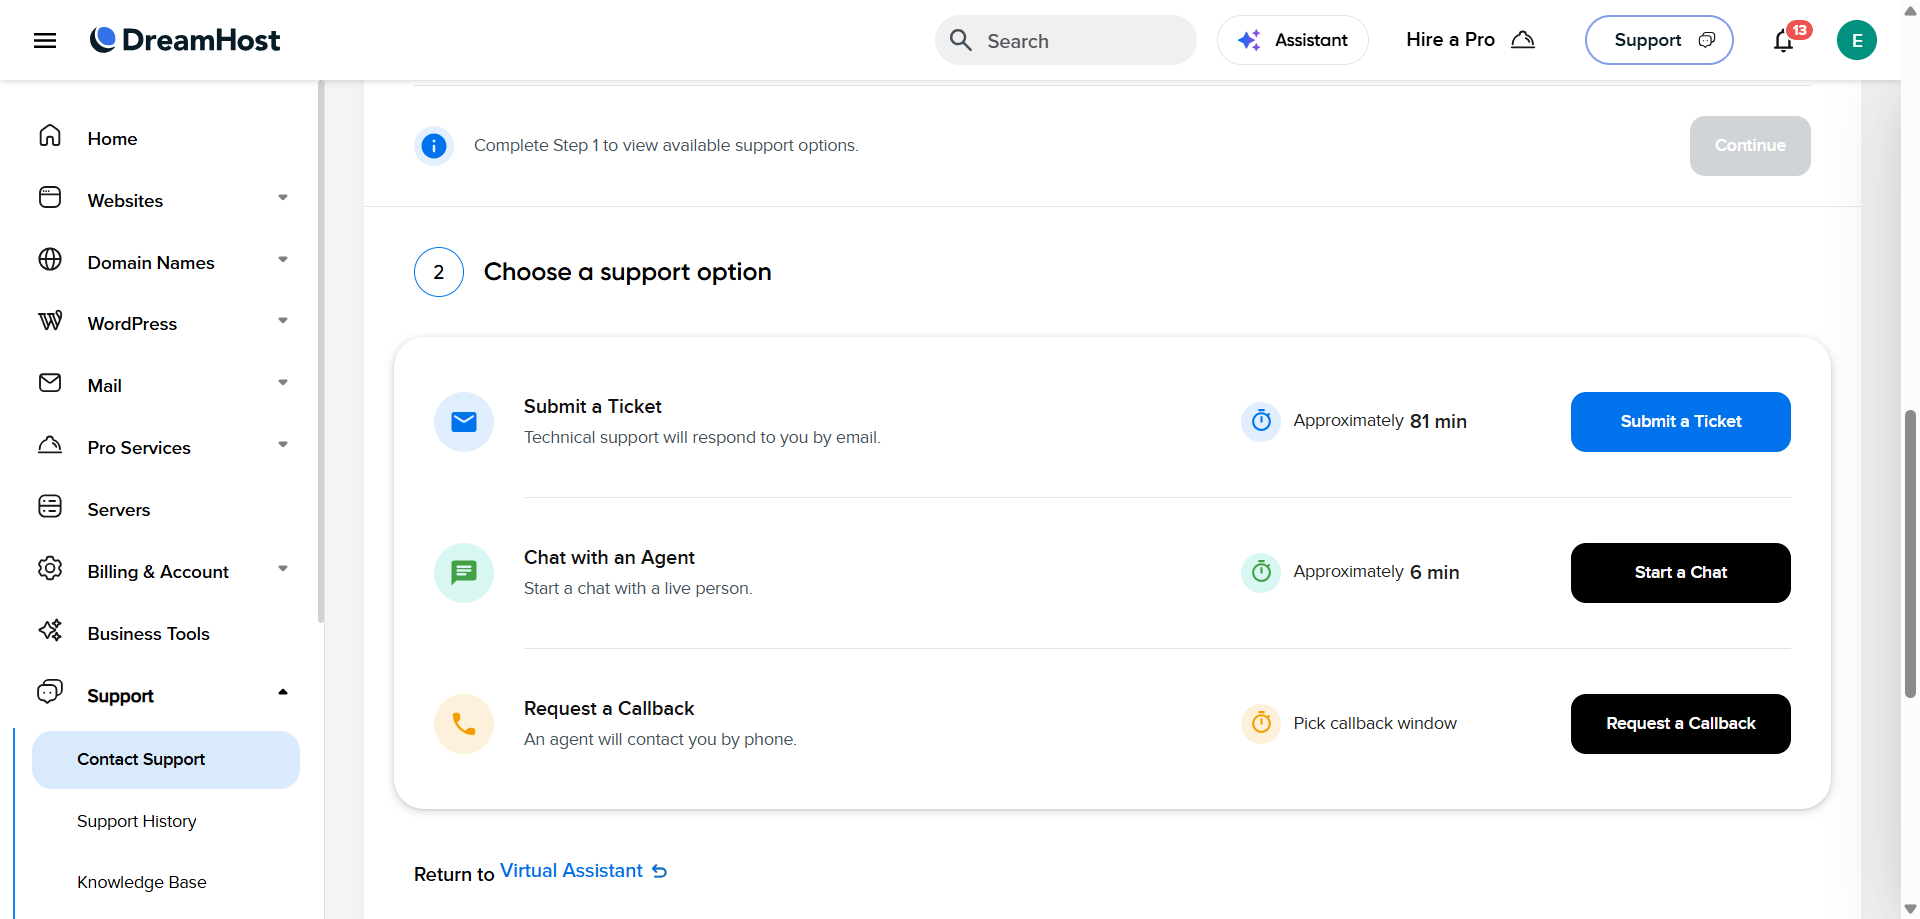The width and height of the screenshot is (1920, 919).
Task: Select Contact Support in sidebar
Action: [166, 760]
